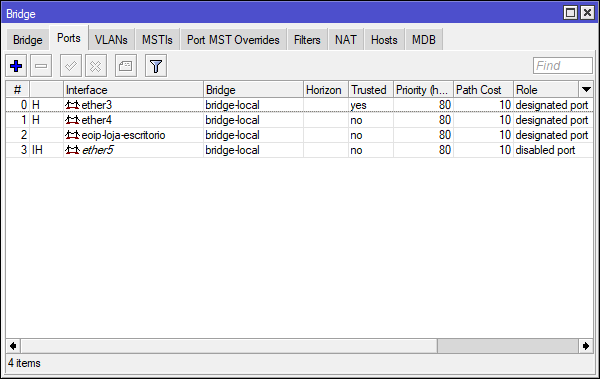Select the Ports tab
Viewport: 600px width, 379px height.
pyautogui.click(x=69, y=38)
